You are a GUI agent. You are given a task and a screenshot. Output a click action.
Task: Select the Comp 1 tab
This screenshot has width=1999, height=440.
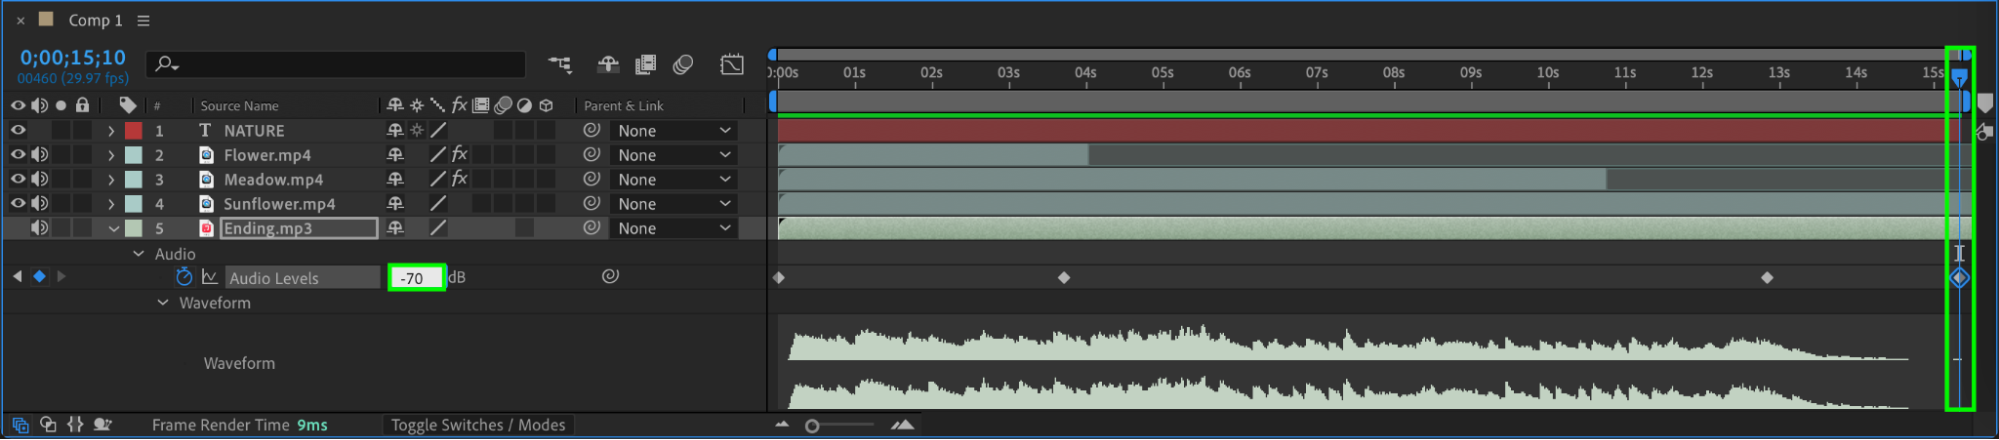[95, 20]
